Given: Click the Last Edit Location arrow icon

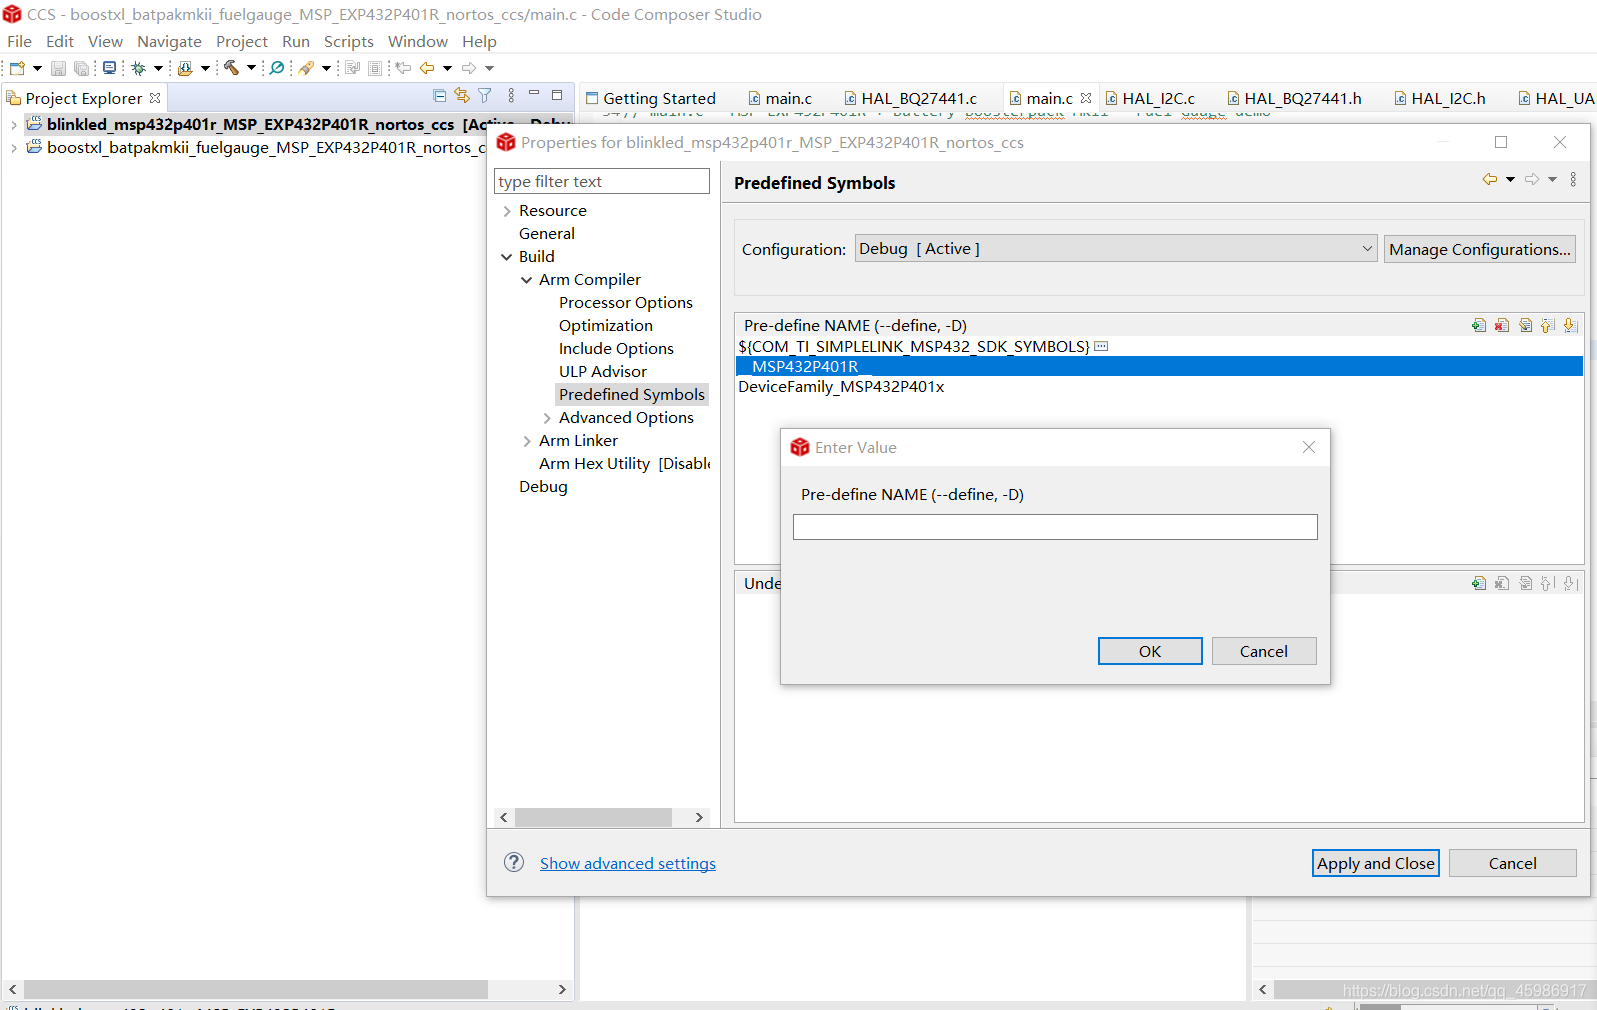Looking at the screenshot, I should (403, 68).
